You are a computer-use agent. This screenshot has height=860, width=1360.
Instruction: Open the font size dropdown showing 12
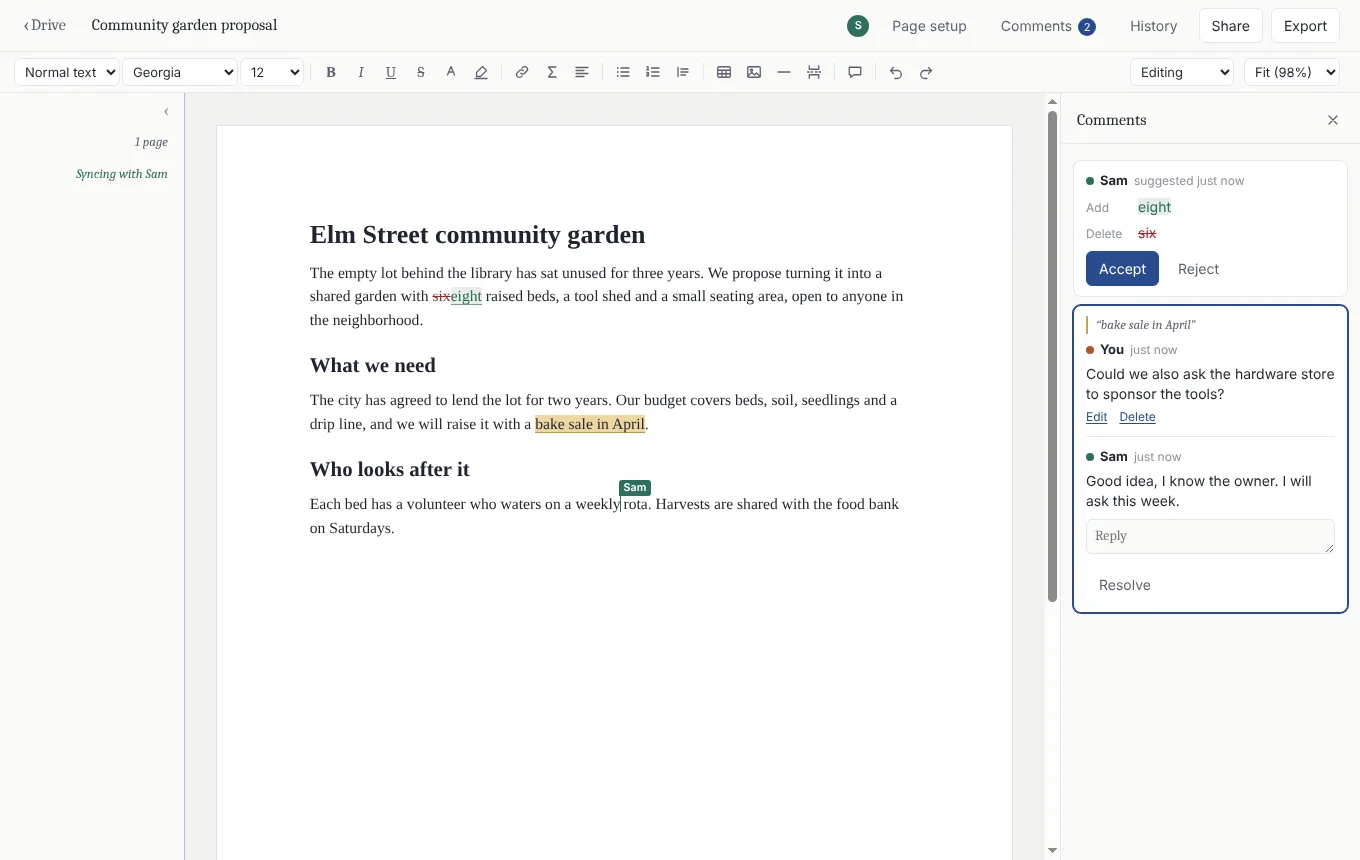coord(272,72)
